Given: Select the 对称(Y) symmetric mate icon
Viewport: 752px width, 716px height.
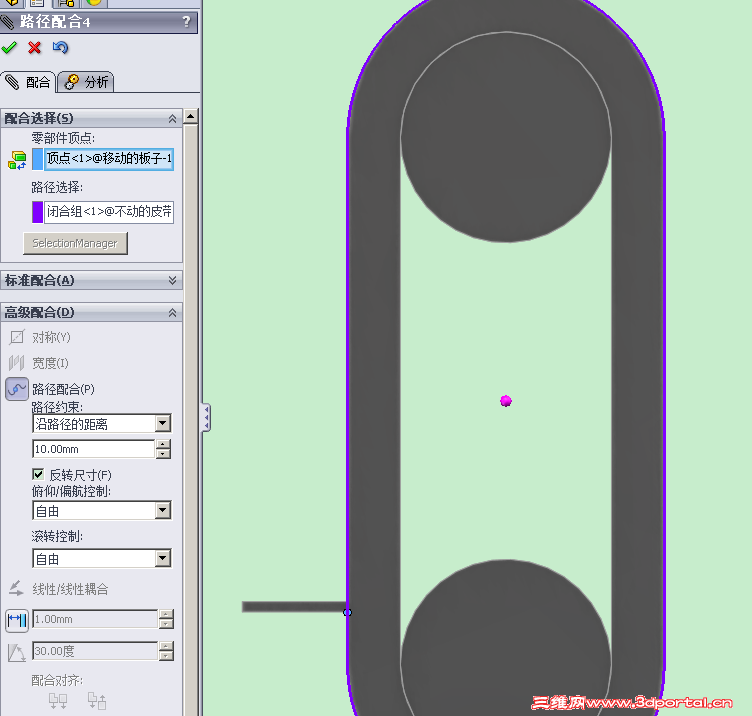Looking at the screenshot, I should pyautogui.click(x=17, y=337).
